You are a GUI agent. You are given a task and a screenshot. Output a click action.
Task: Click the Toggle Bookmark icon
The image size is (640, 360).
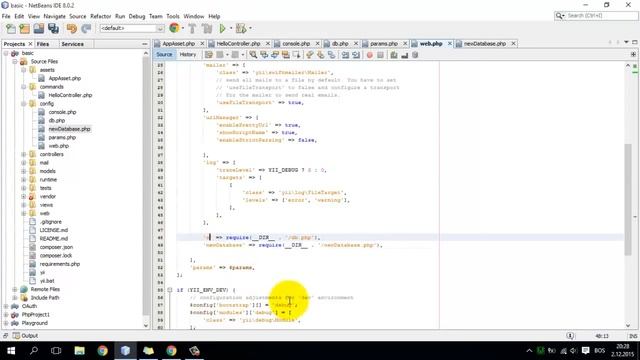point(331,55)
